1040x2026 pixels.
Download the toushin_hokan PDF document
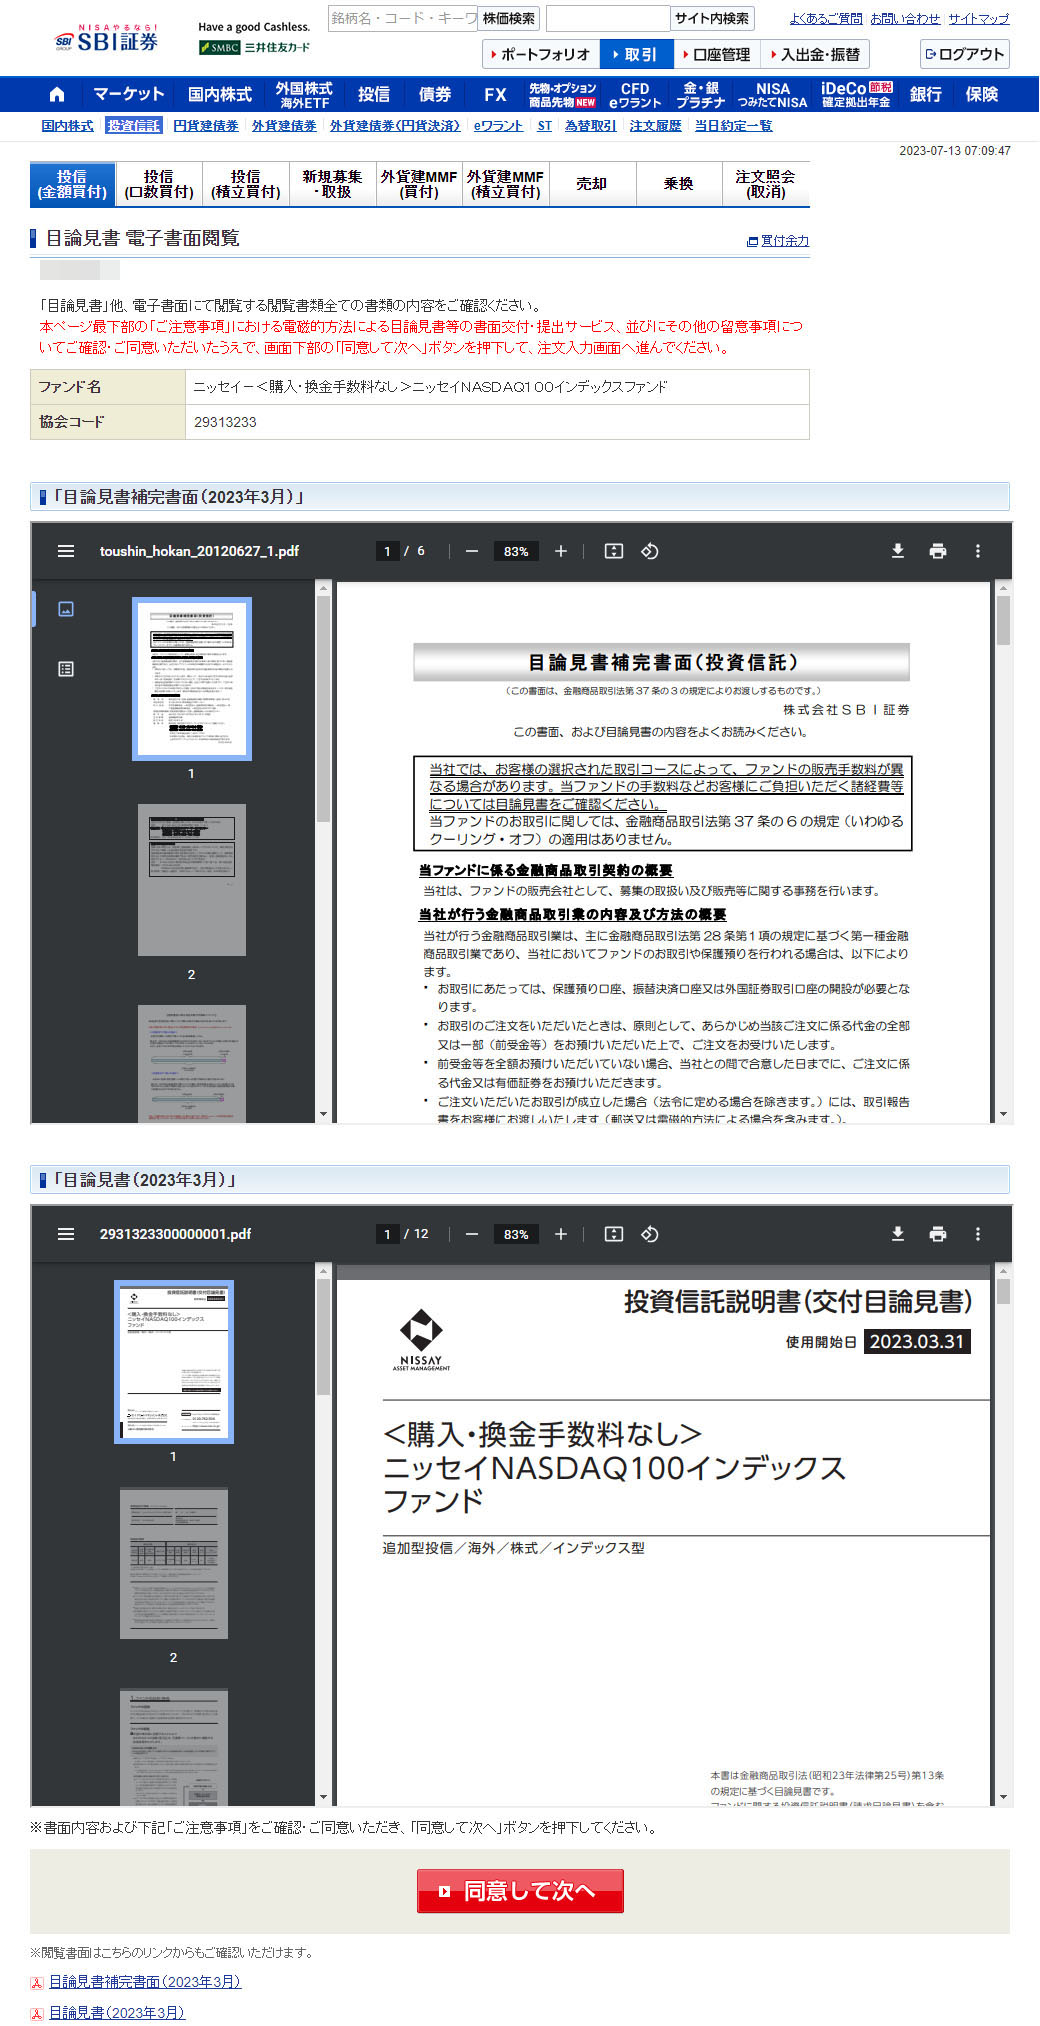[x=897, y=551]
